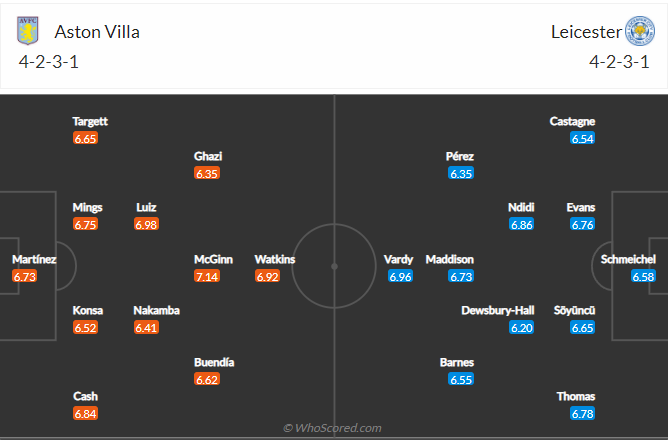Screen dimensions: 670x440
Task: Select Dewsbury-Hall's 6.20 rating badge
Action: click(521, 327)
